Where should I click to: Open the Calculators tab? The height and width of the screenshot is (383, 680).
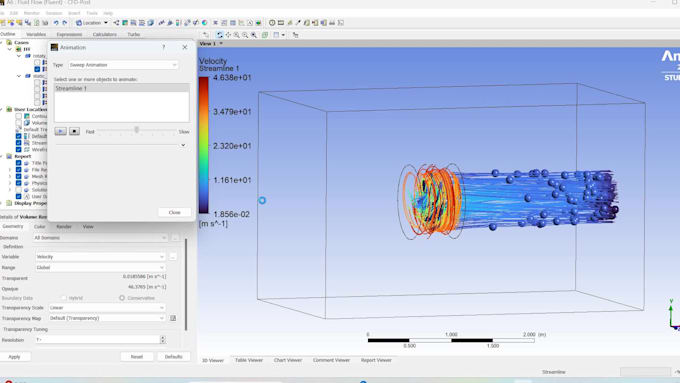point(105,34)
